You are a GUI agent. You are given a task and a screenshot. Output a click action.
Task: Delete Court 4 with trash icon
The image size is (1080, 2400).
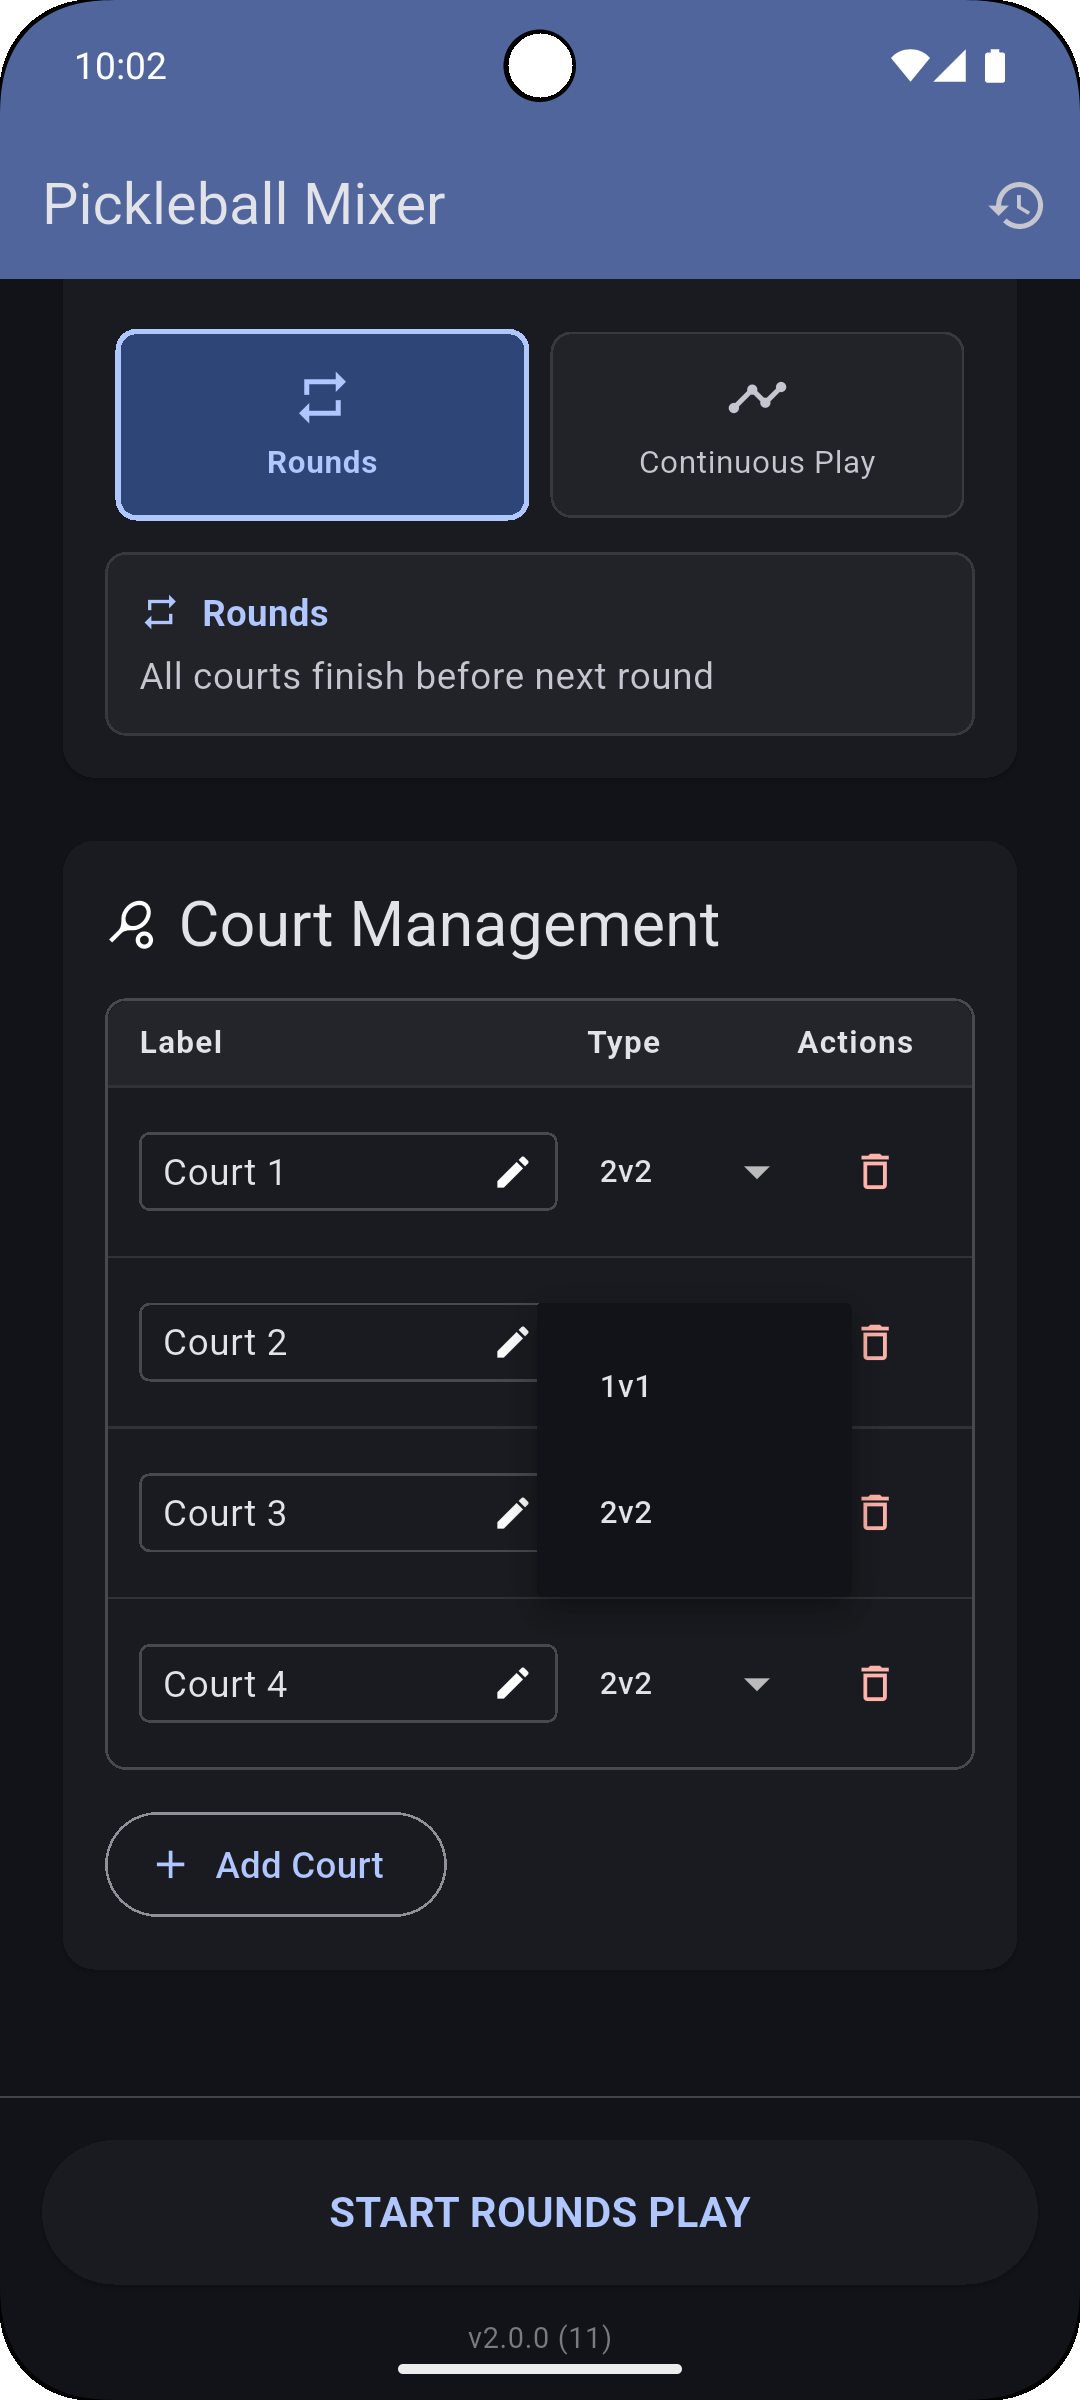click(875, 1683)
